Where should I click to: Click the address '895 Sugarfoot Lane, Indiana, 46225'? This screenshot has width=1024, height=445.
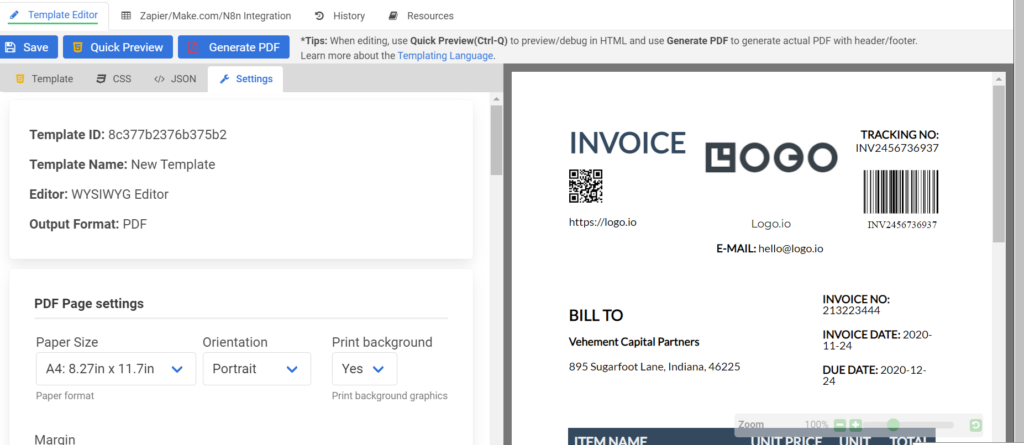[x=654, y=367]
